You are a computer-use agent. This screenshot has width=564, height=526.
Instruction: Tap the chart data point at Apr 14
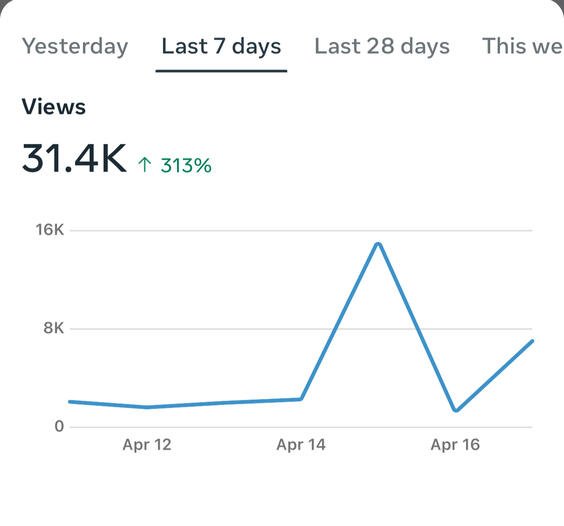[x=301, y=399]
